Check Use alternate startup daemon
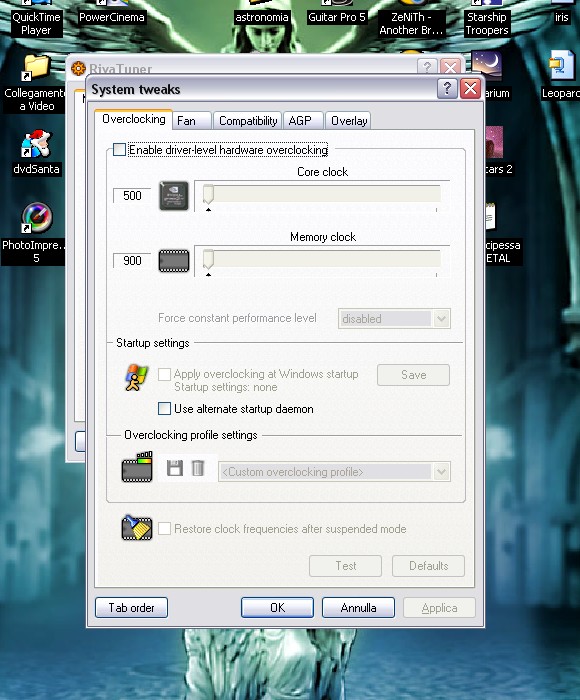The height and width of the screenshot is (700, 580). click(x=164, y=408)
